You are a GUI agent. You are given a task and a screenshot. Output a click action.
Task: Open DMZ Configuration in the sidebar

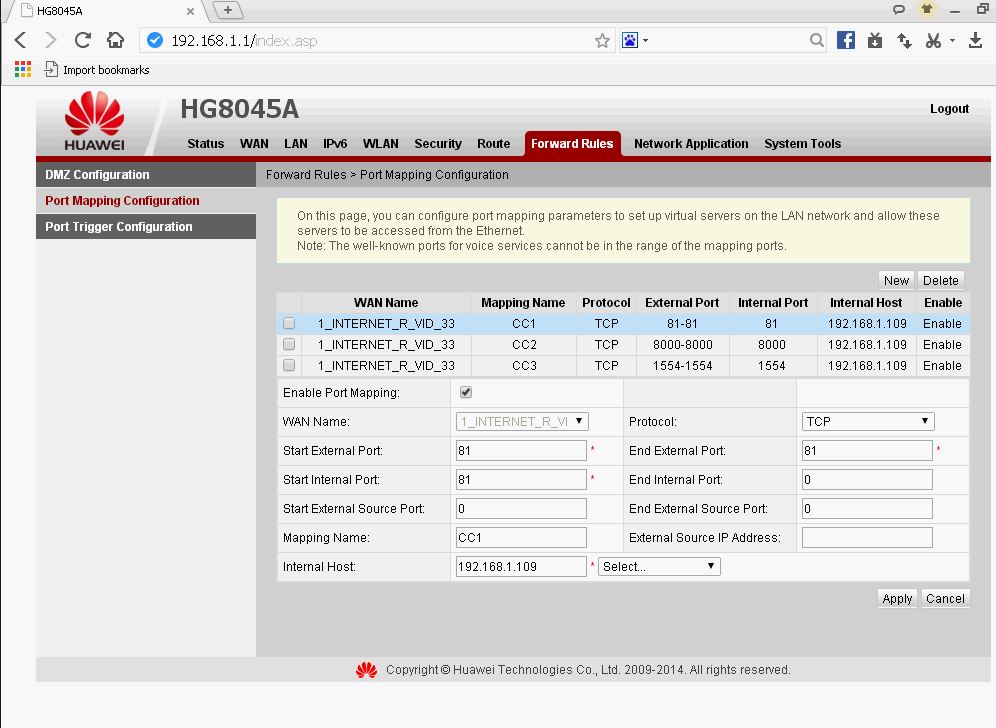pos(146,175)
